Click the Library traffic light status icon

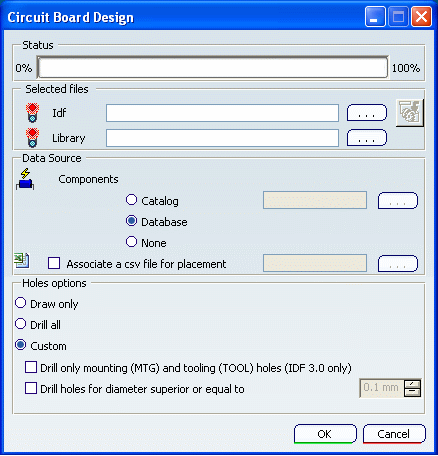point(32,138)
